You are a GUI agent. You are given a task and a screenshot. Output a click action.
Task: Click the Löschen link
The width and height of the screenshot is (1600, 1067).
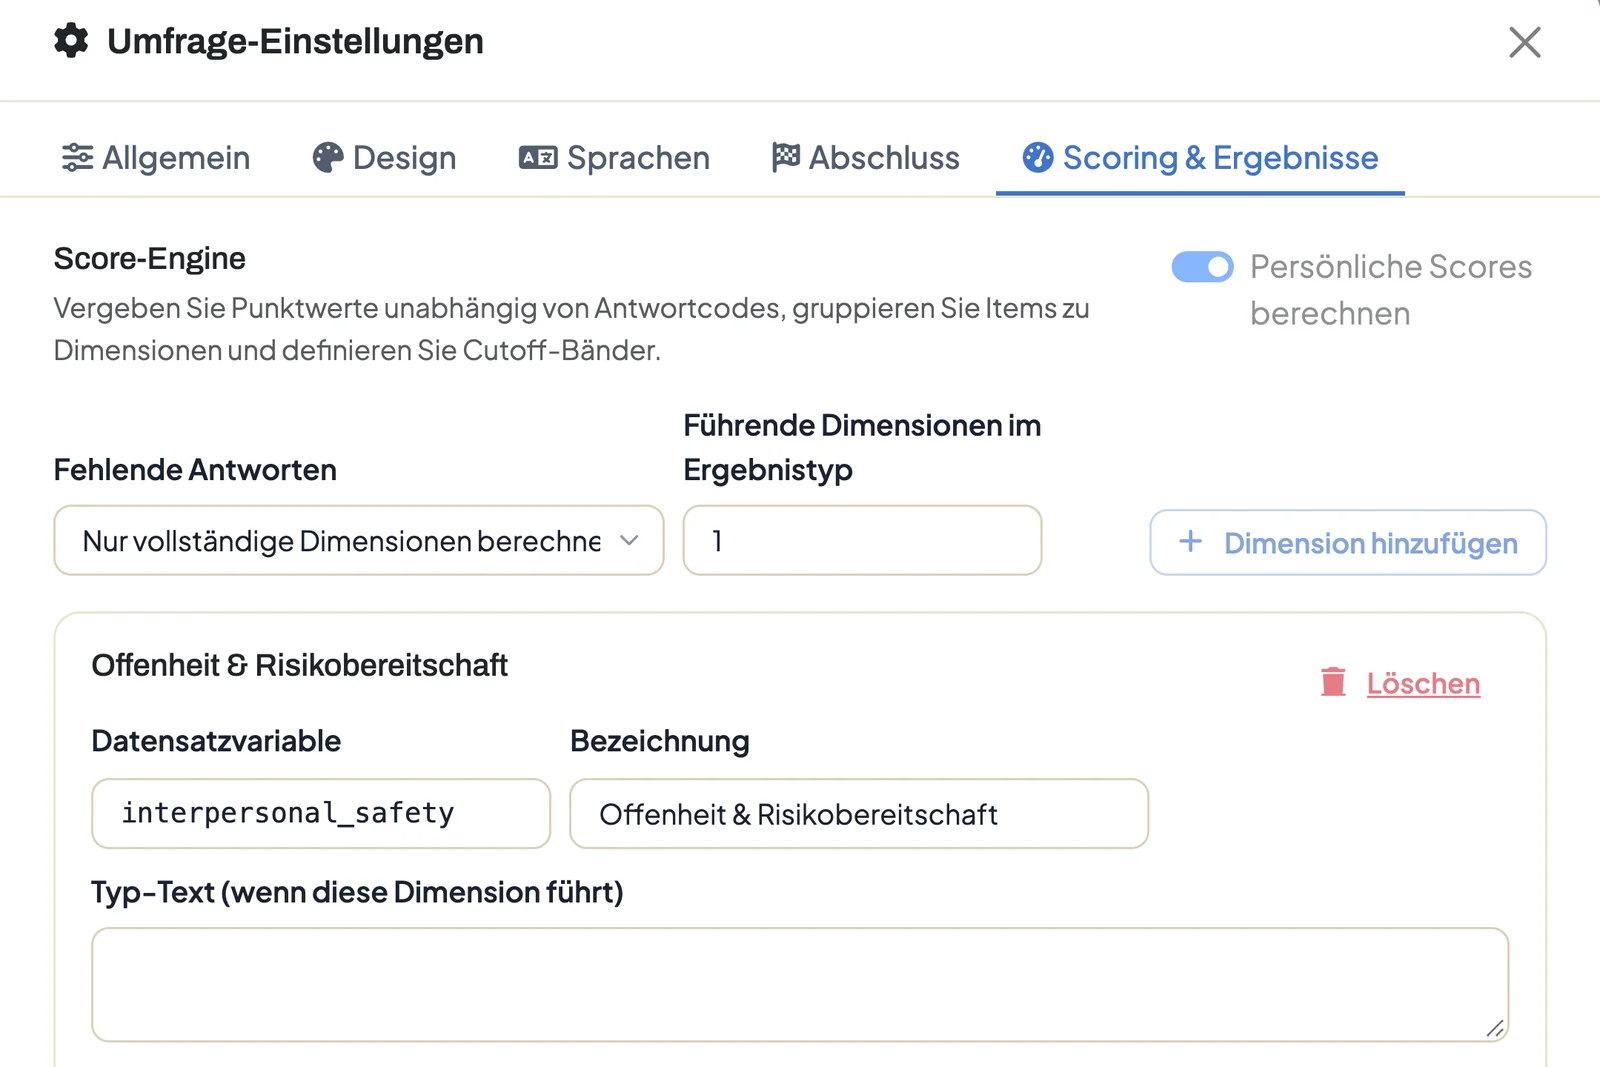(1423, 683)
